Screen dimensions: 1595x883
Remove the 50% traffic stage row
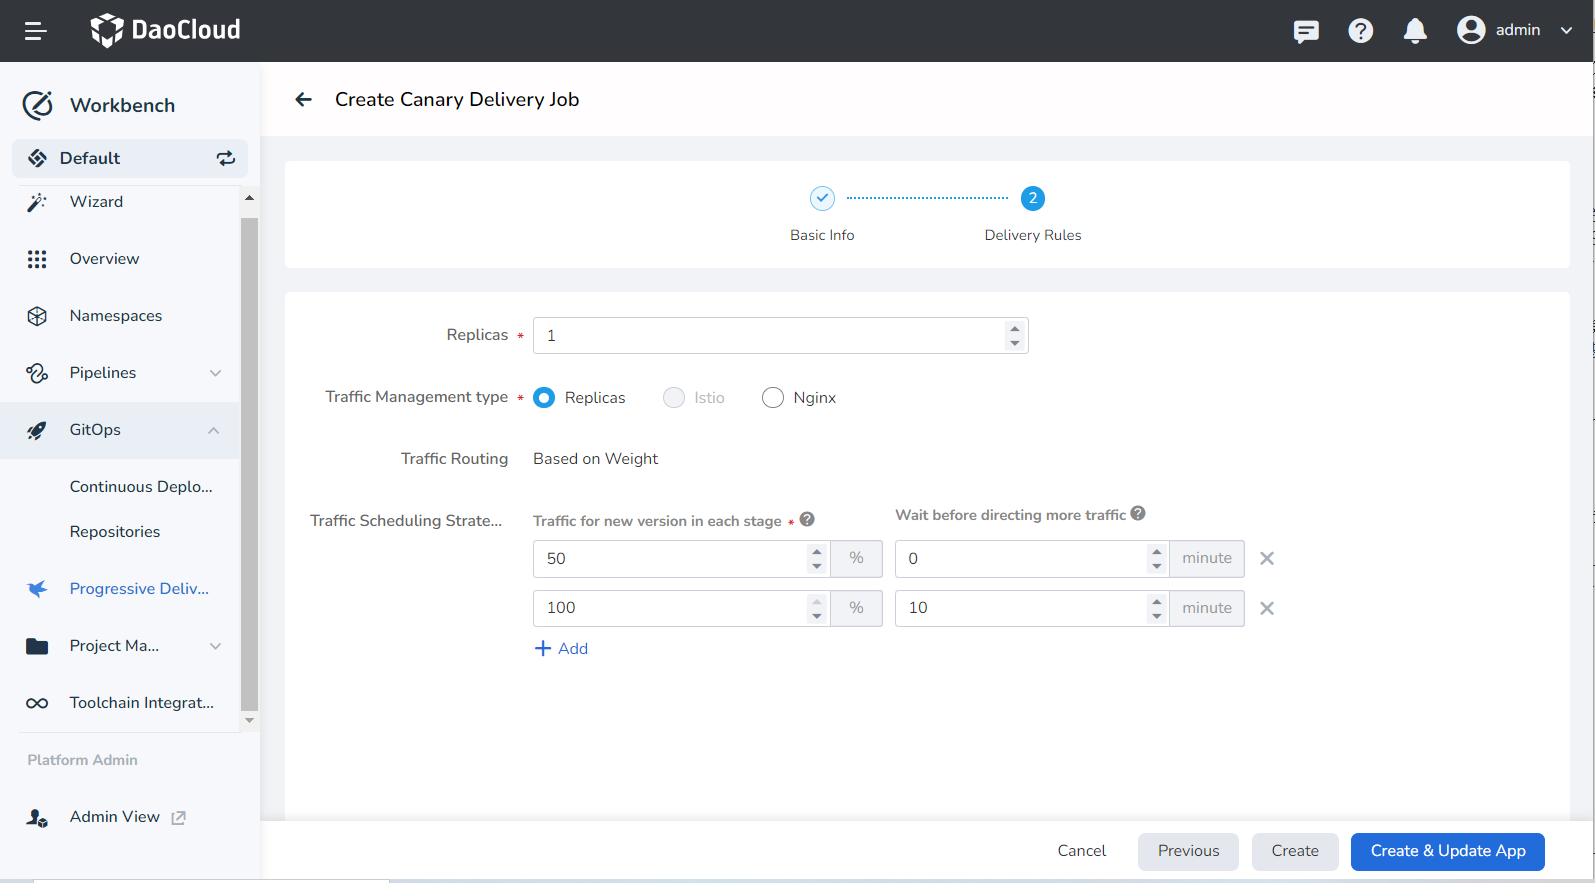1266,559
